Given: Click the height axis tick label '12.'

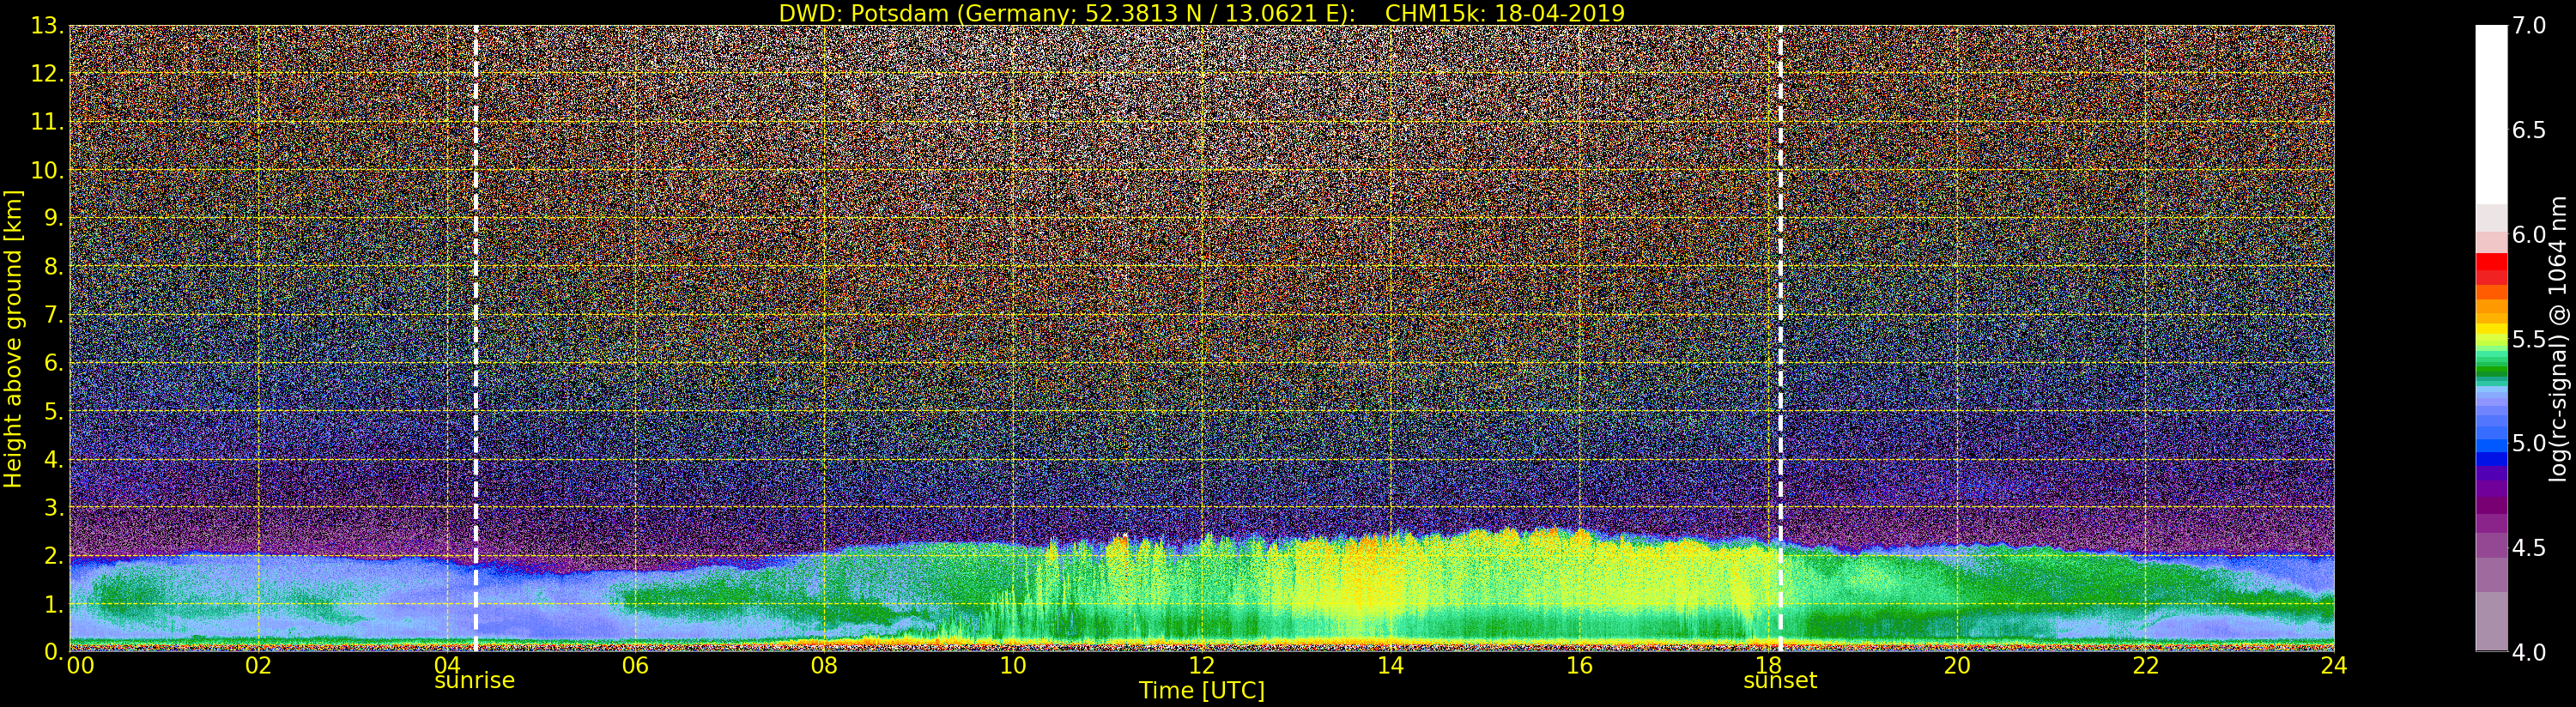Looking at the screenshot, I should [x=48, y=74].
